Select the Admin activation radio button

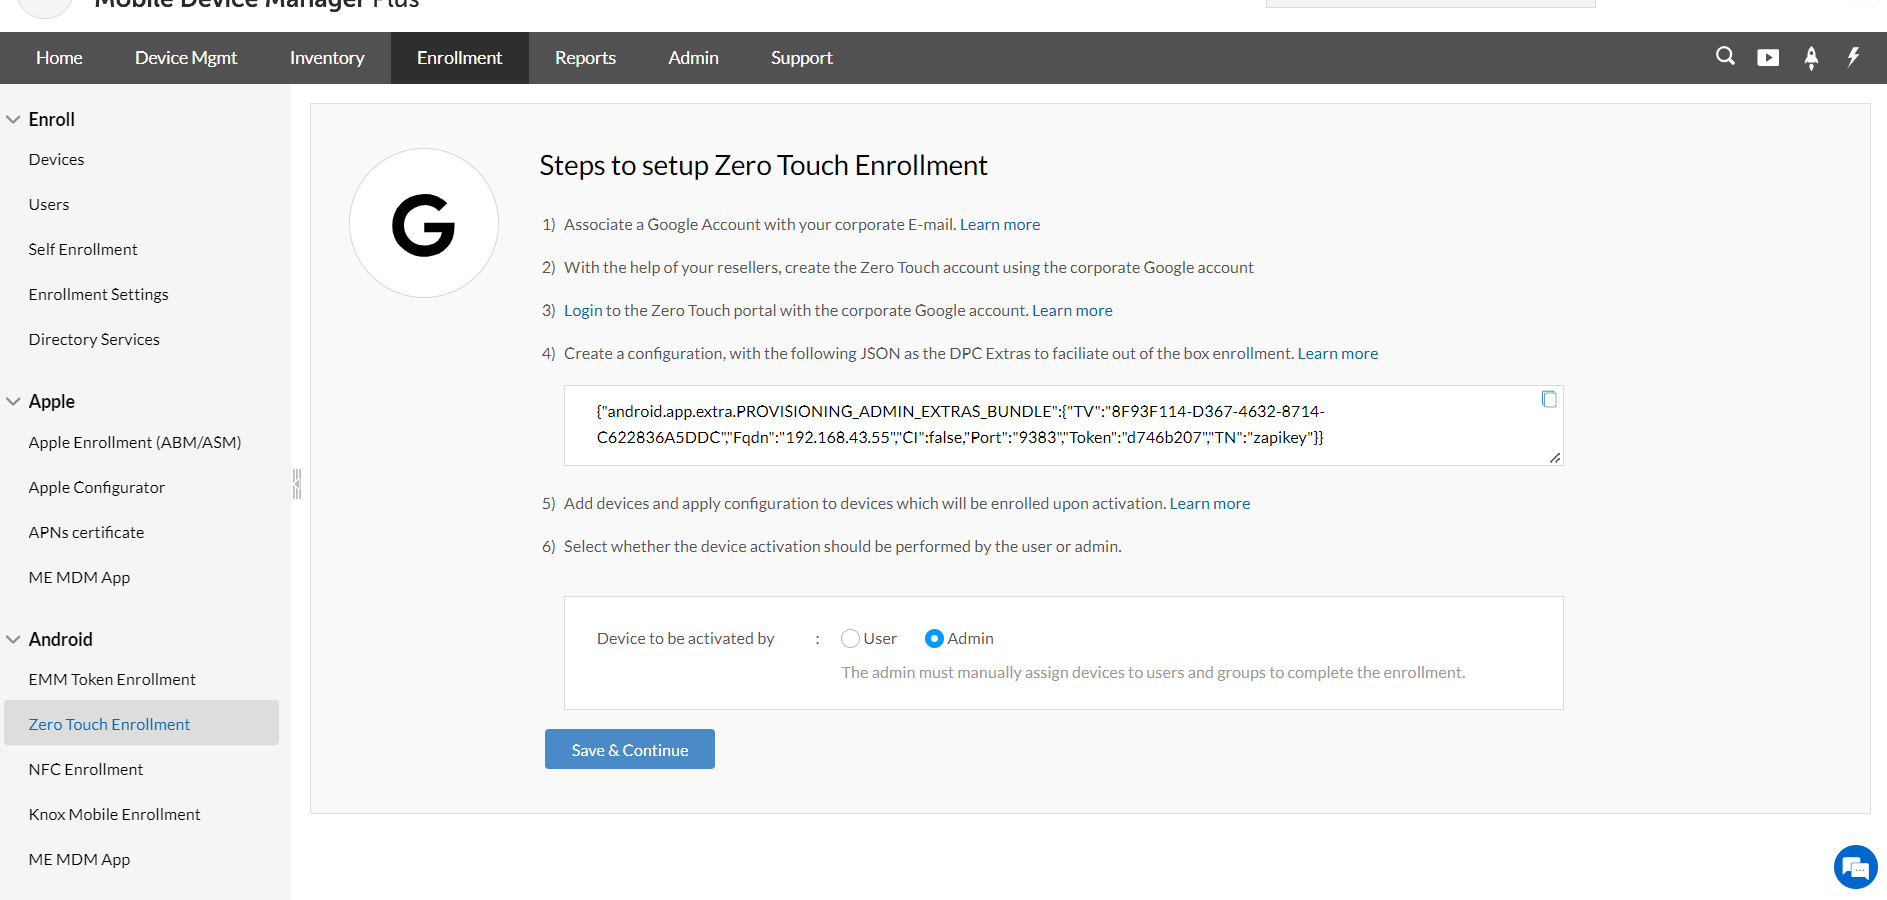pyautogui.click(x=934, y=638)
